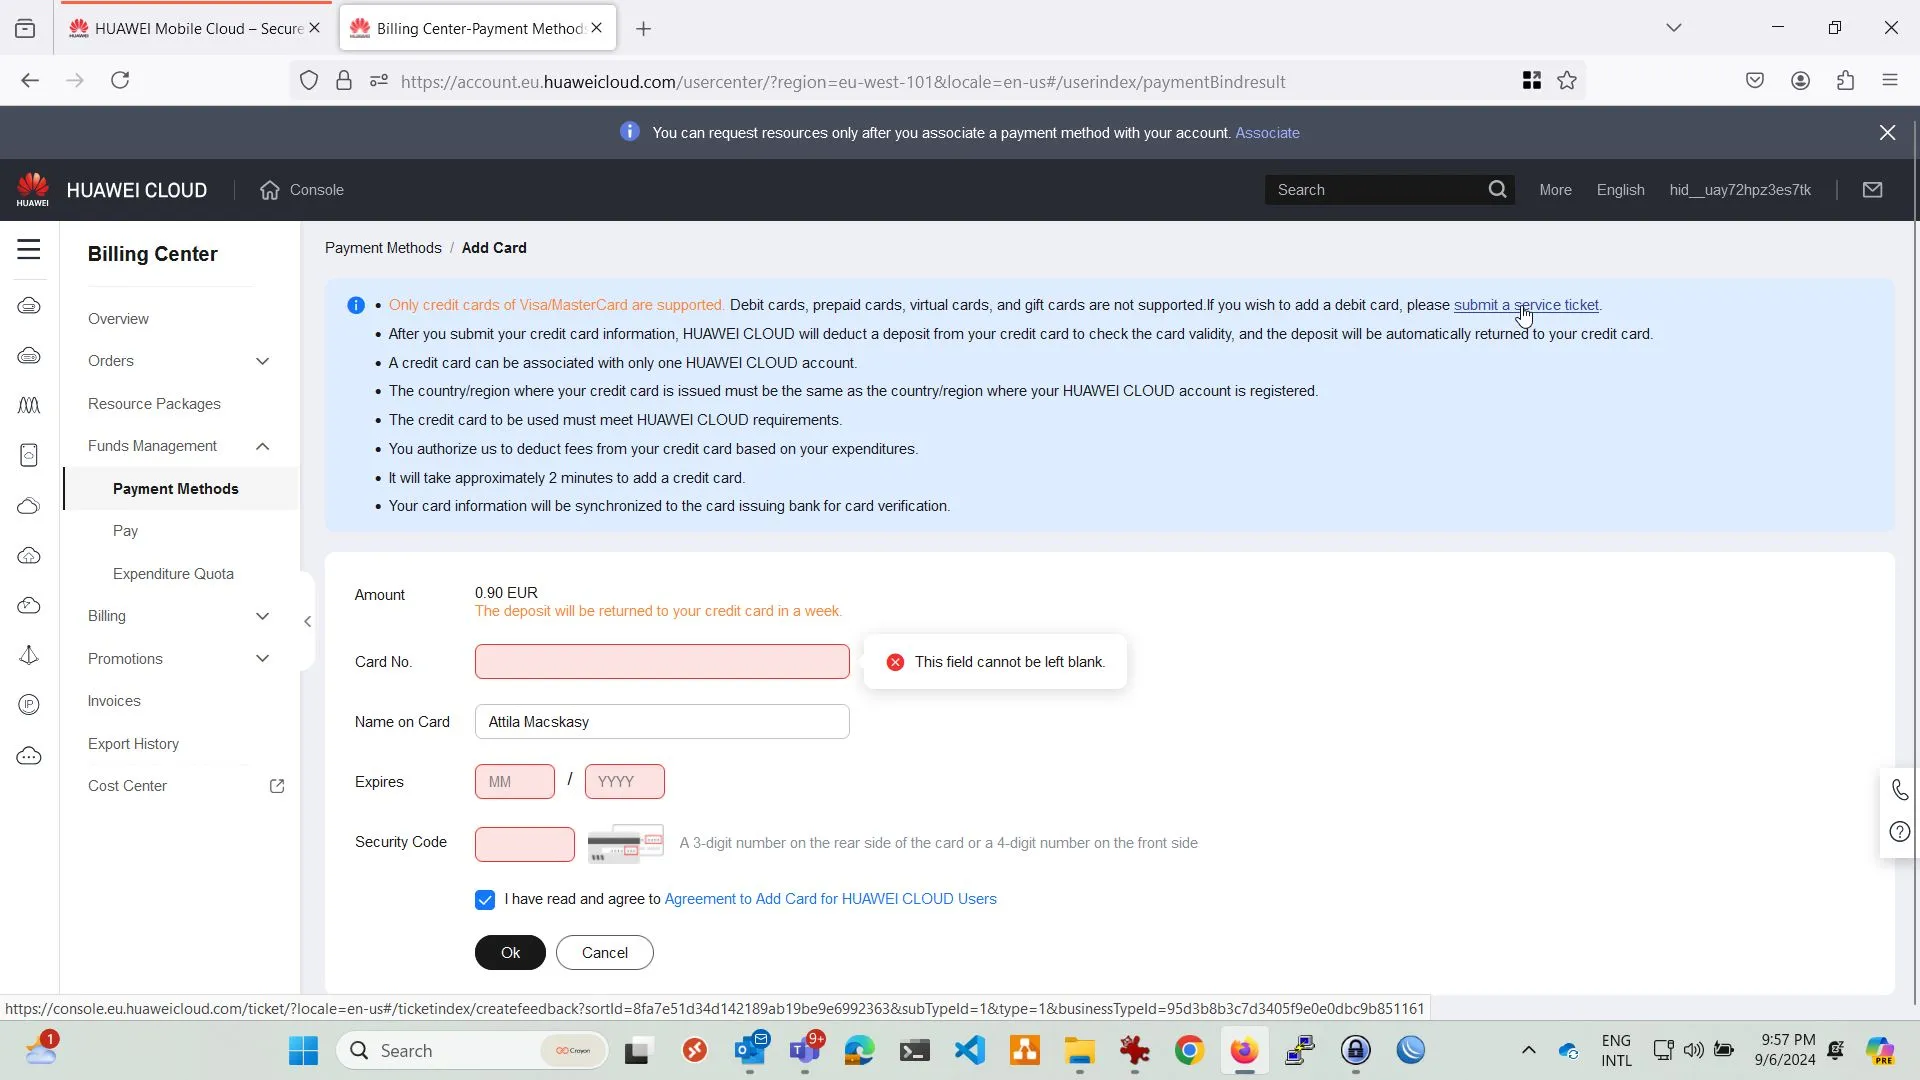Open Visual Studio Code from the taskbar

click(970, 1051)
